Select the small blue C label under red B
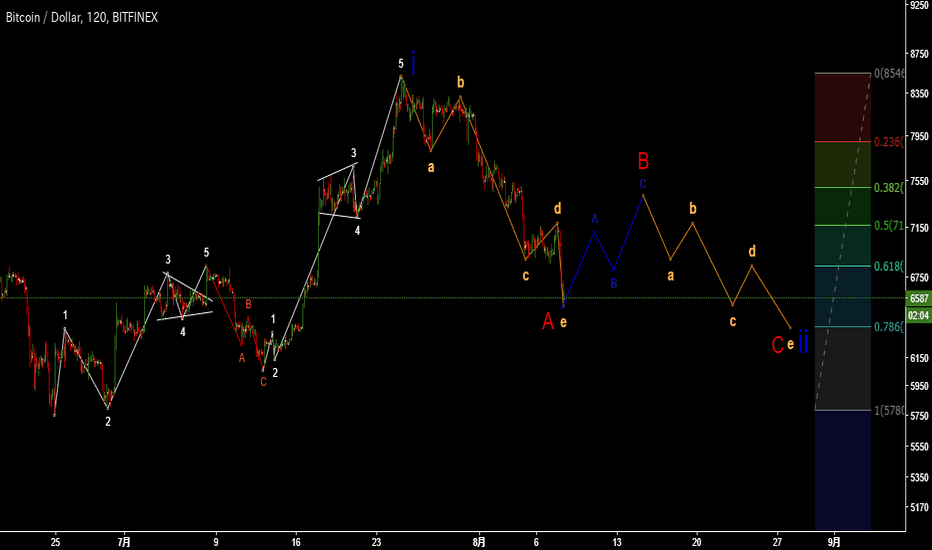This screenshot has width=932, height=550. (643, 184)
